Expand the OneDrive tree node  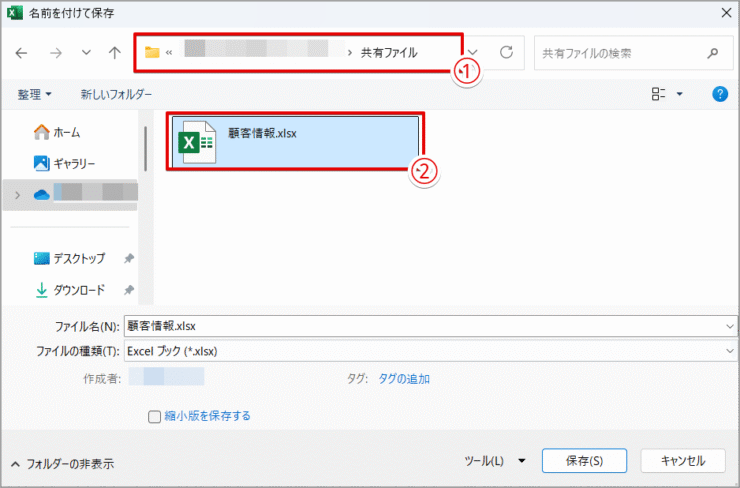tap(17, 195)
